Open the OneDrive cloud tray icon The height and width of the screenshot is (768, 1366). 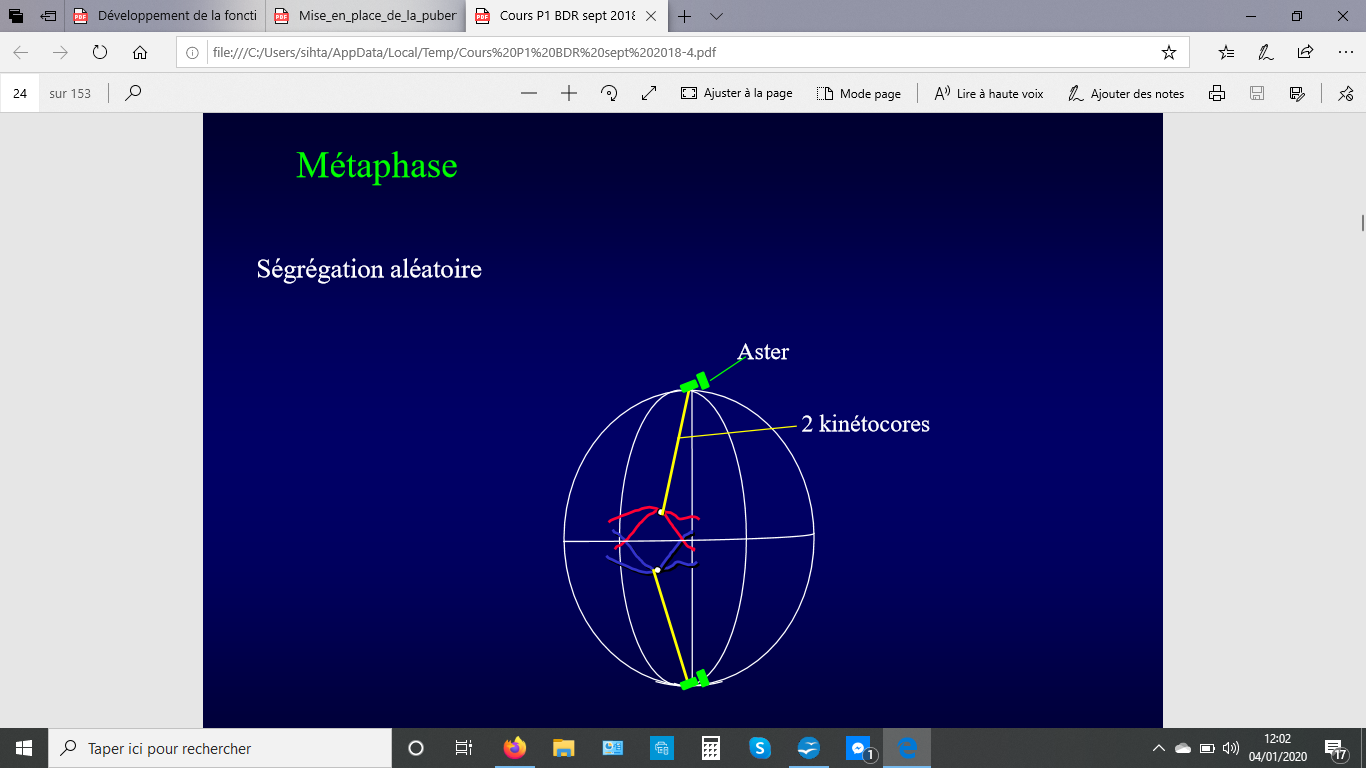coord(1183,748)
